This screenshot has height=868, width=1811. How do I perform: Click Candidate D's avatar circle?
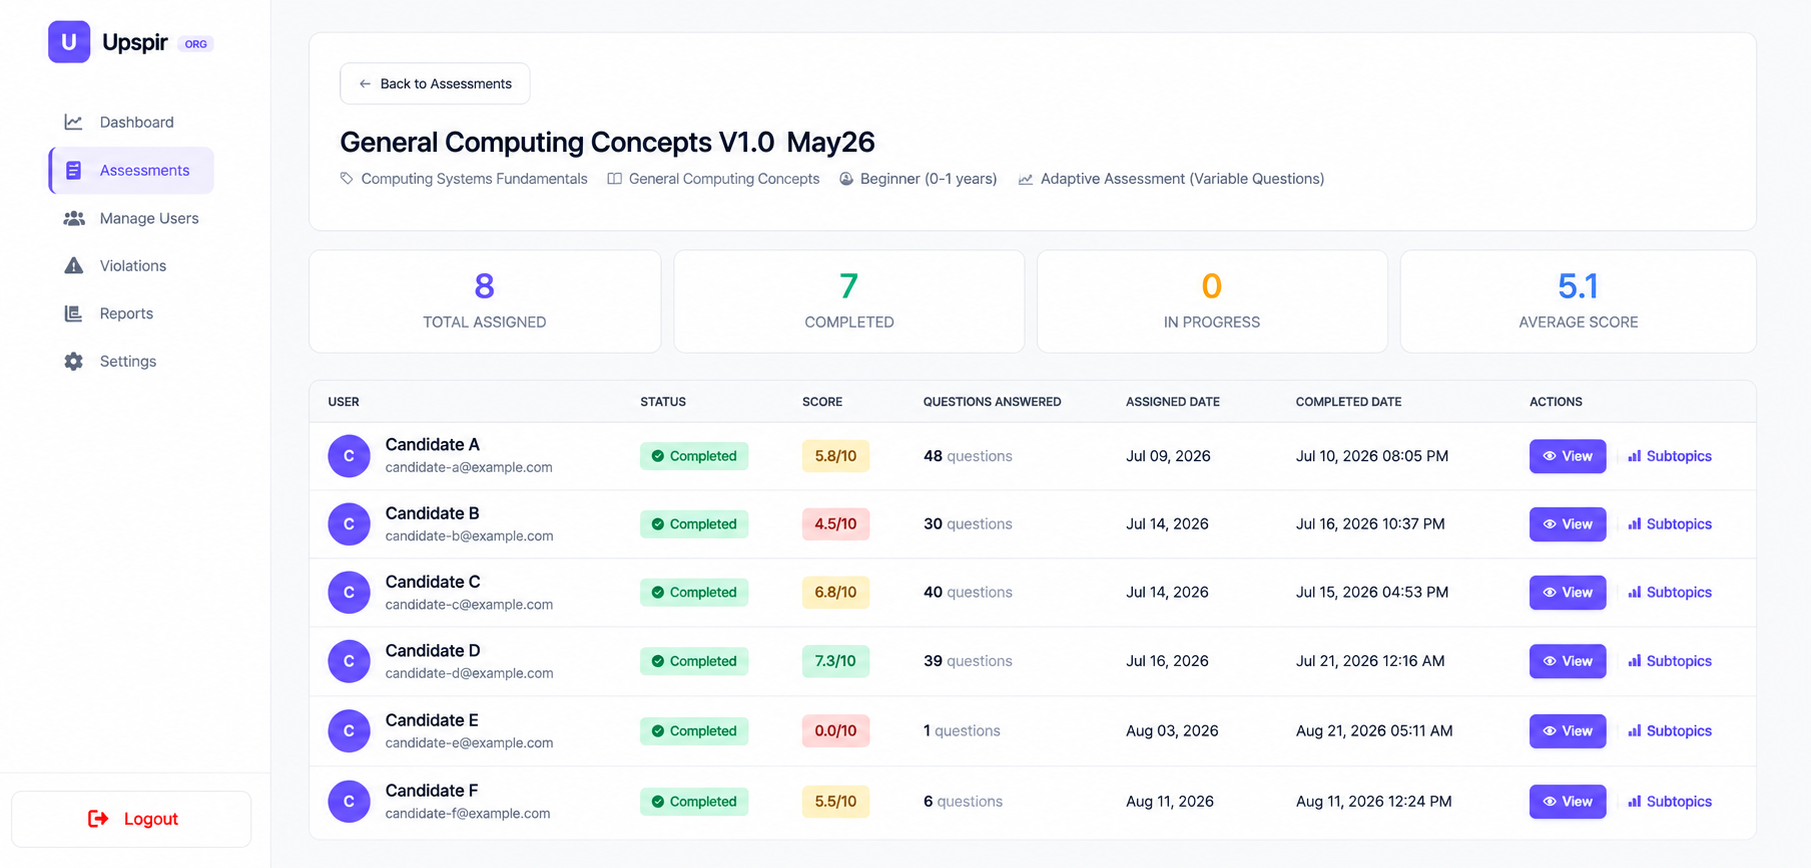(x=349, y=661)
